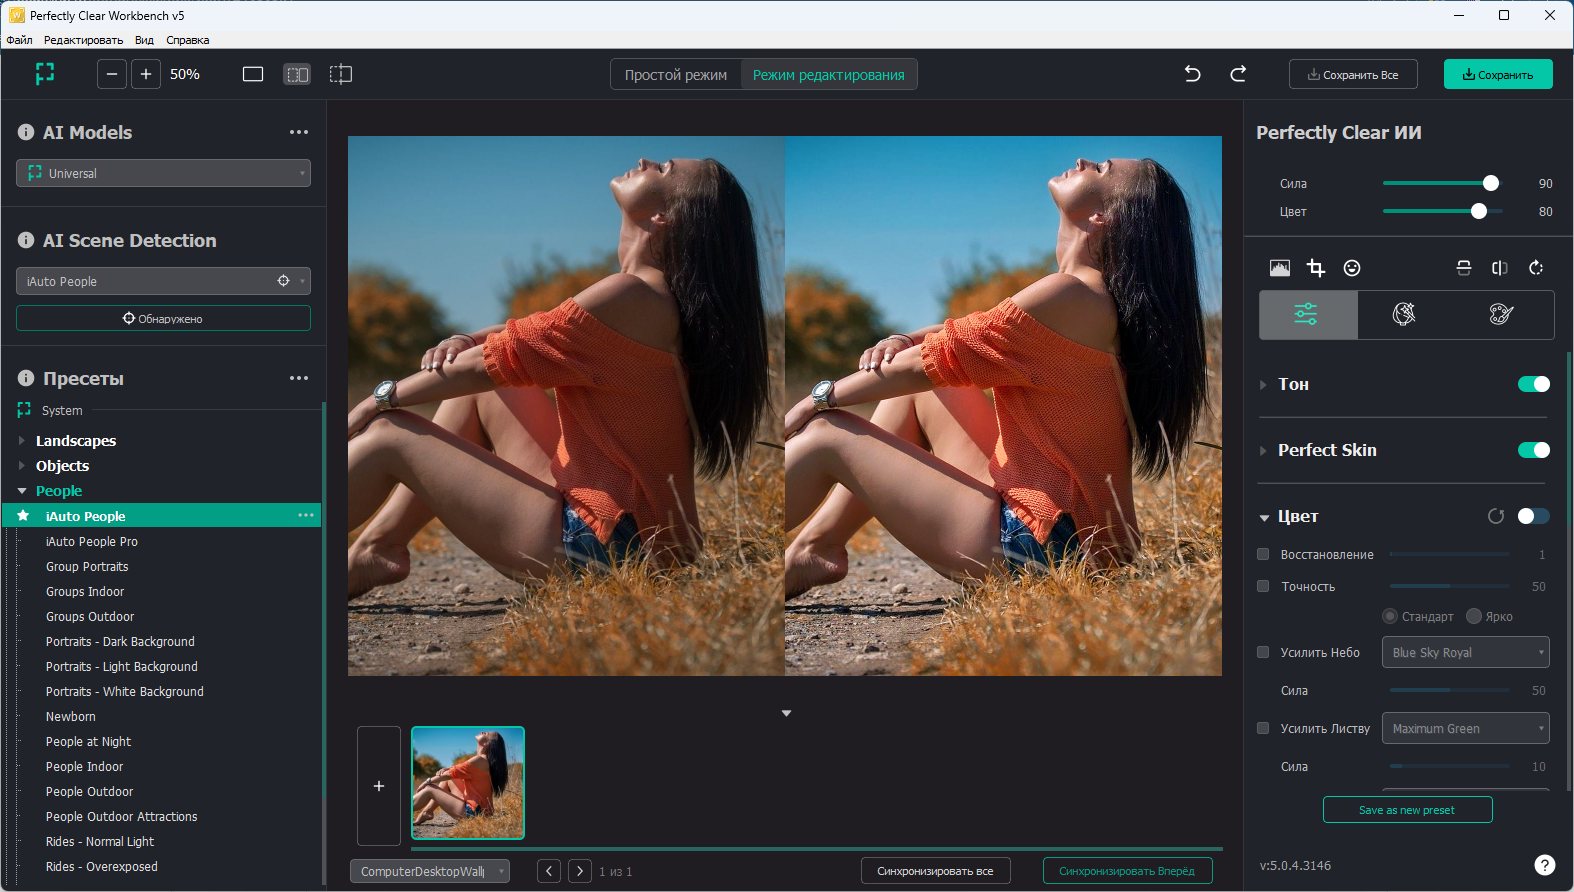Switch to single image view icon
1574x892 pixels.
[253, 74]
